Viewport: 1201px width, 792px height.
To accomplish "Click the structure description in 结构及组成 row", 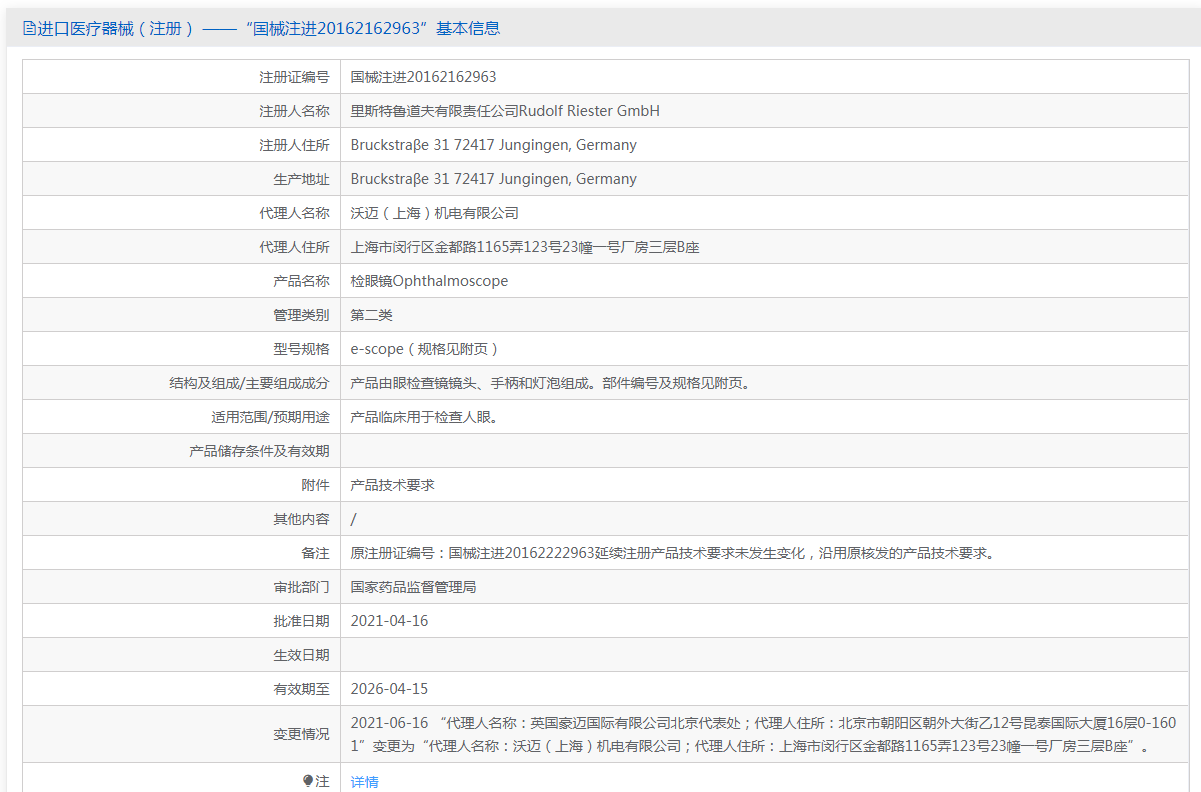I will (x=549, y=383).
